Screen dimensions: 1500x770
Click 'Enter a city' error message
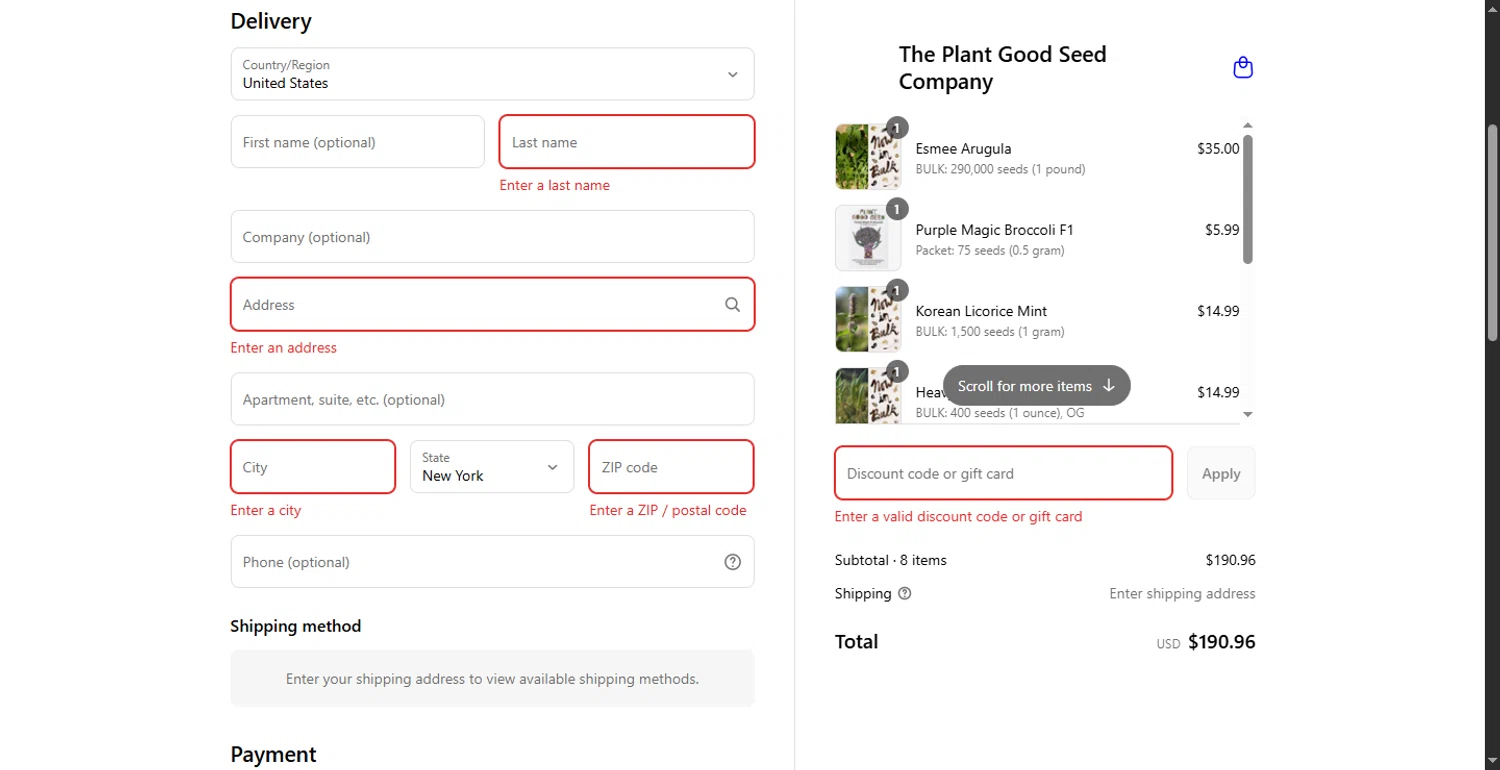pyautogui.click(x=266, y=510)
